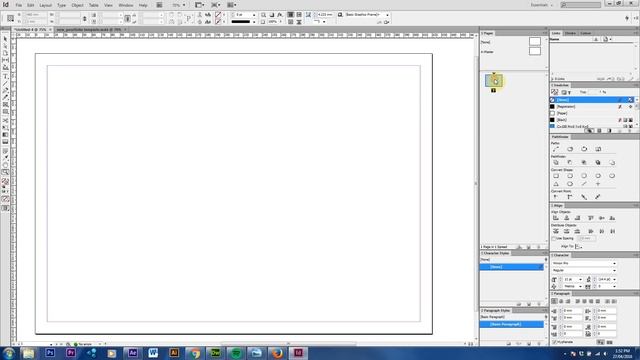The image size is (640, 360).
Task: Open Firefox from taskbar
Action: [277, 353]
